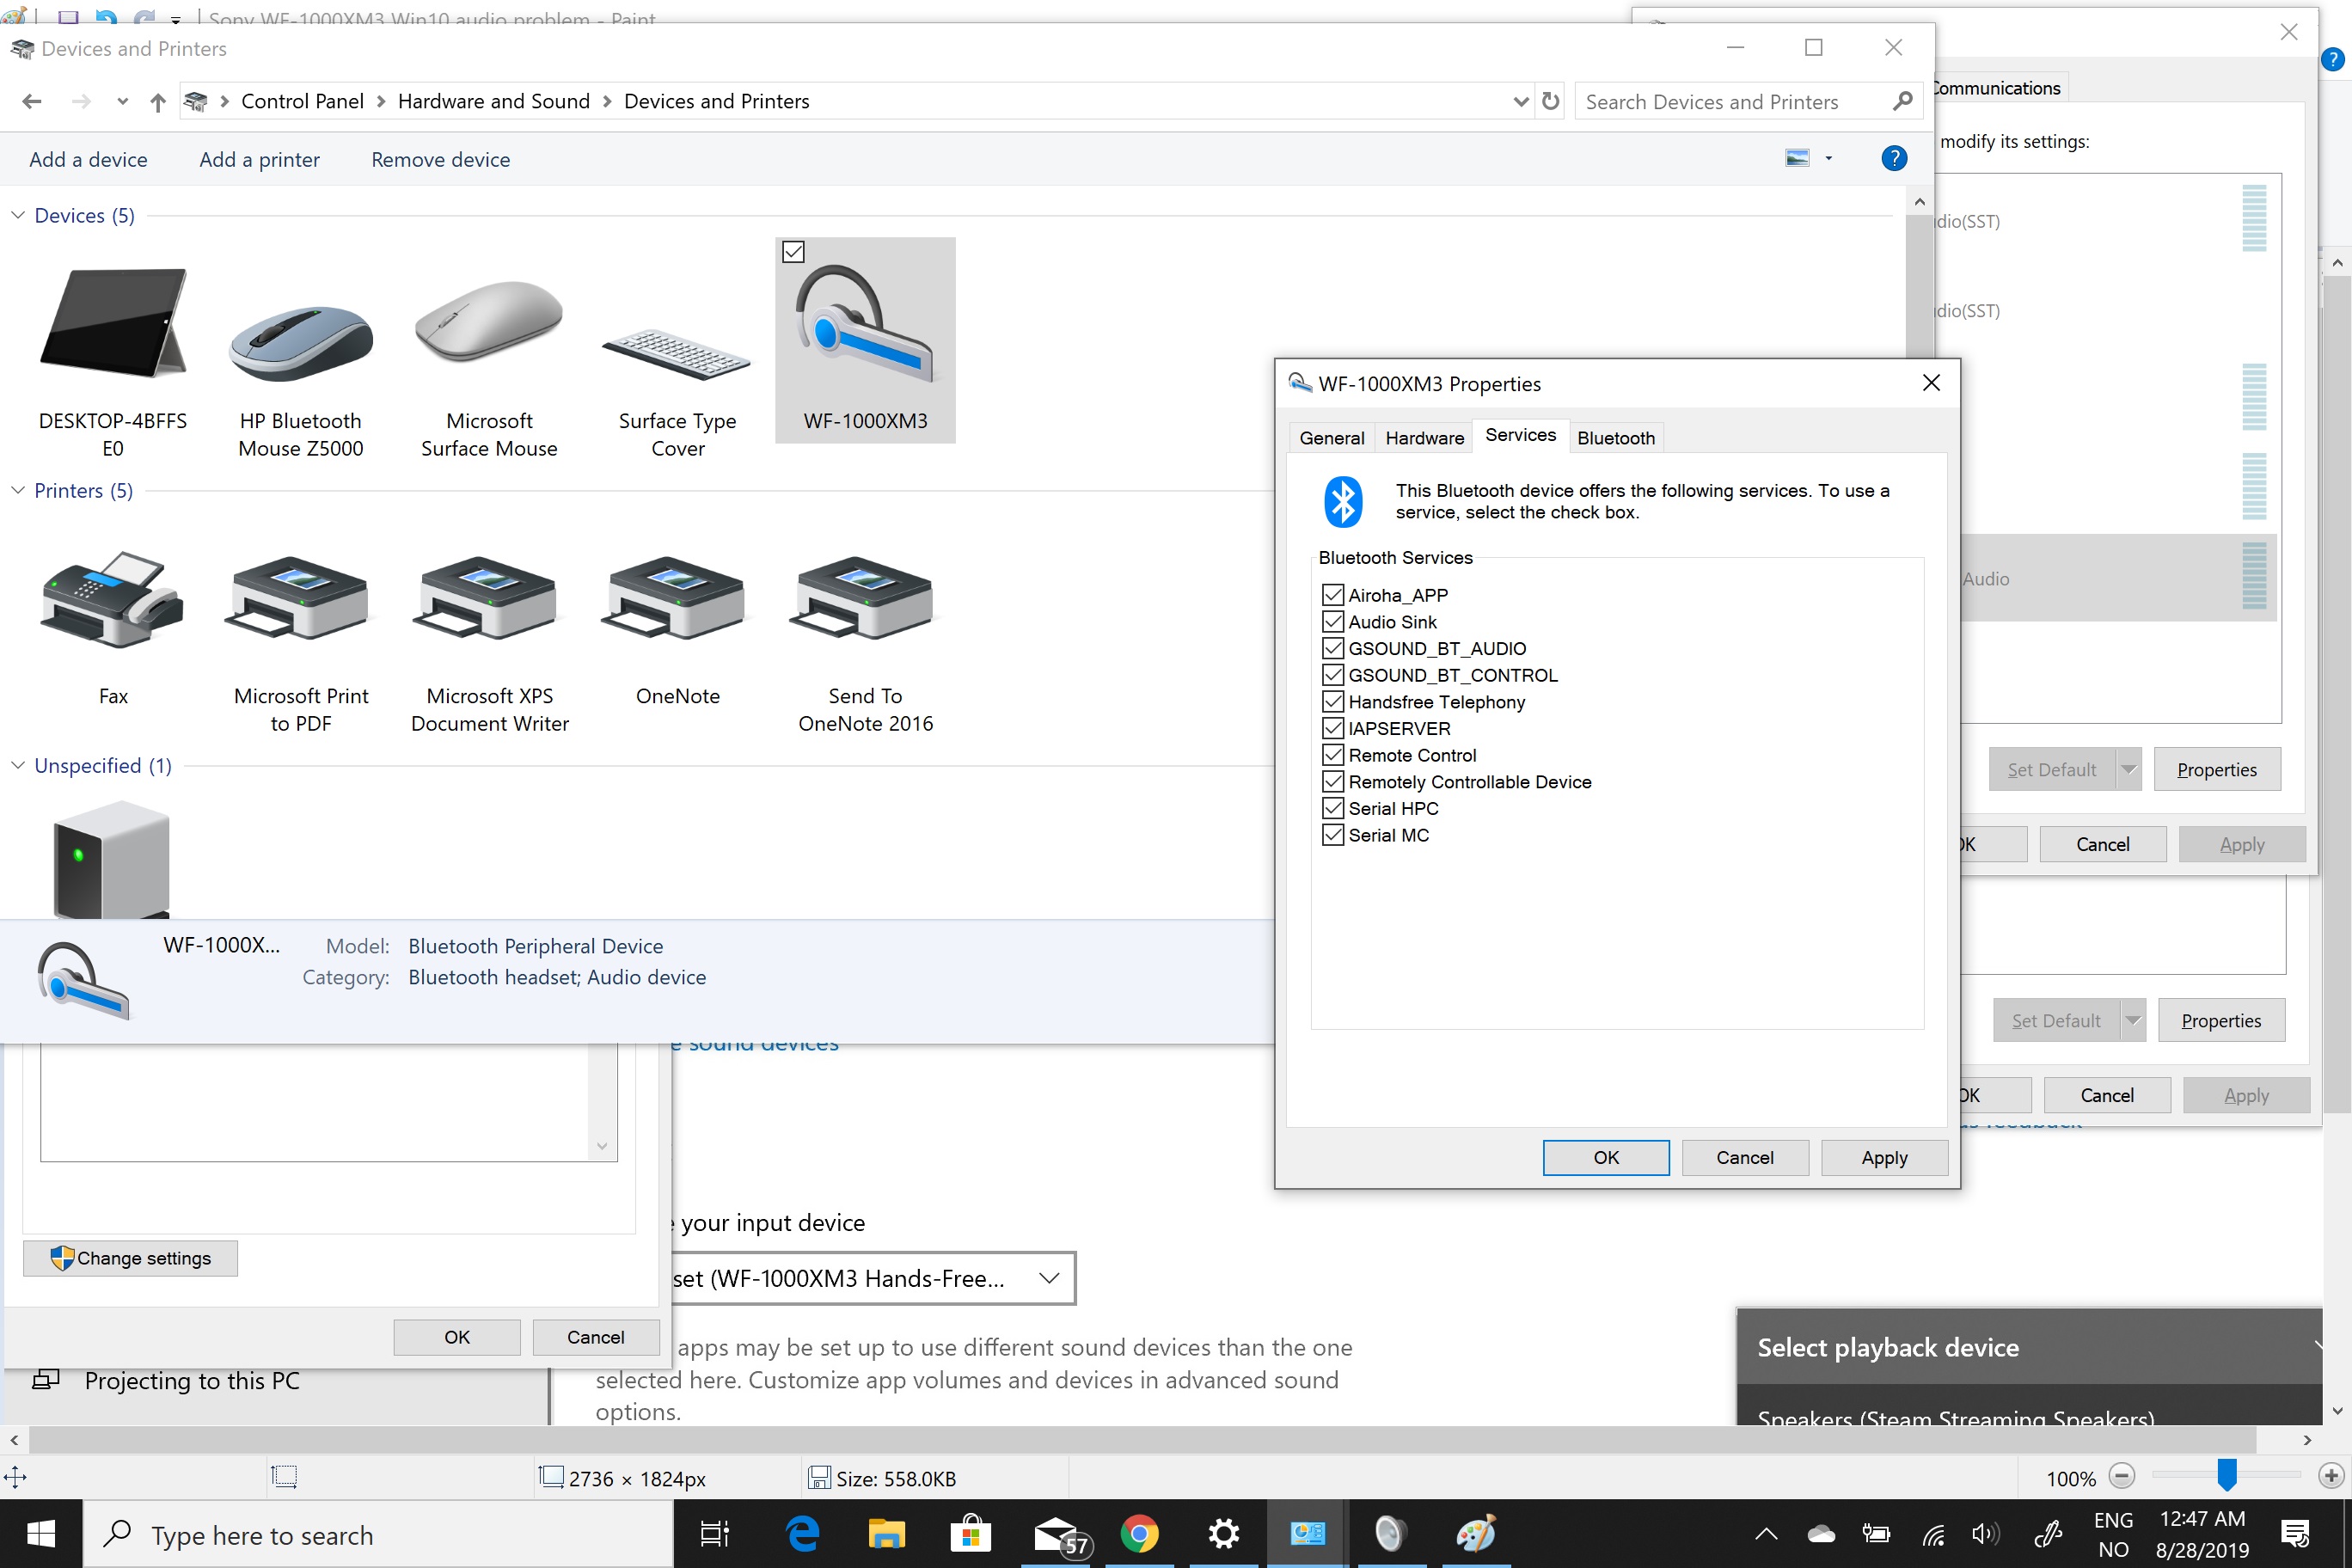2352x1568 pixels.
Task: Click the Devices and Printers help icon
Action: pyautogui.click(x=1894, y=158)
